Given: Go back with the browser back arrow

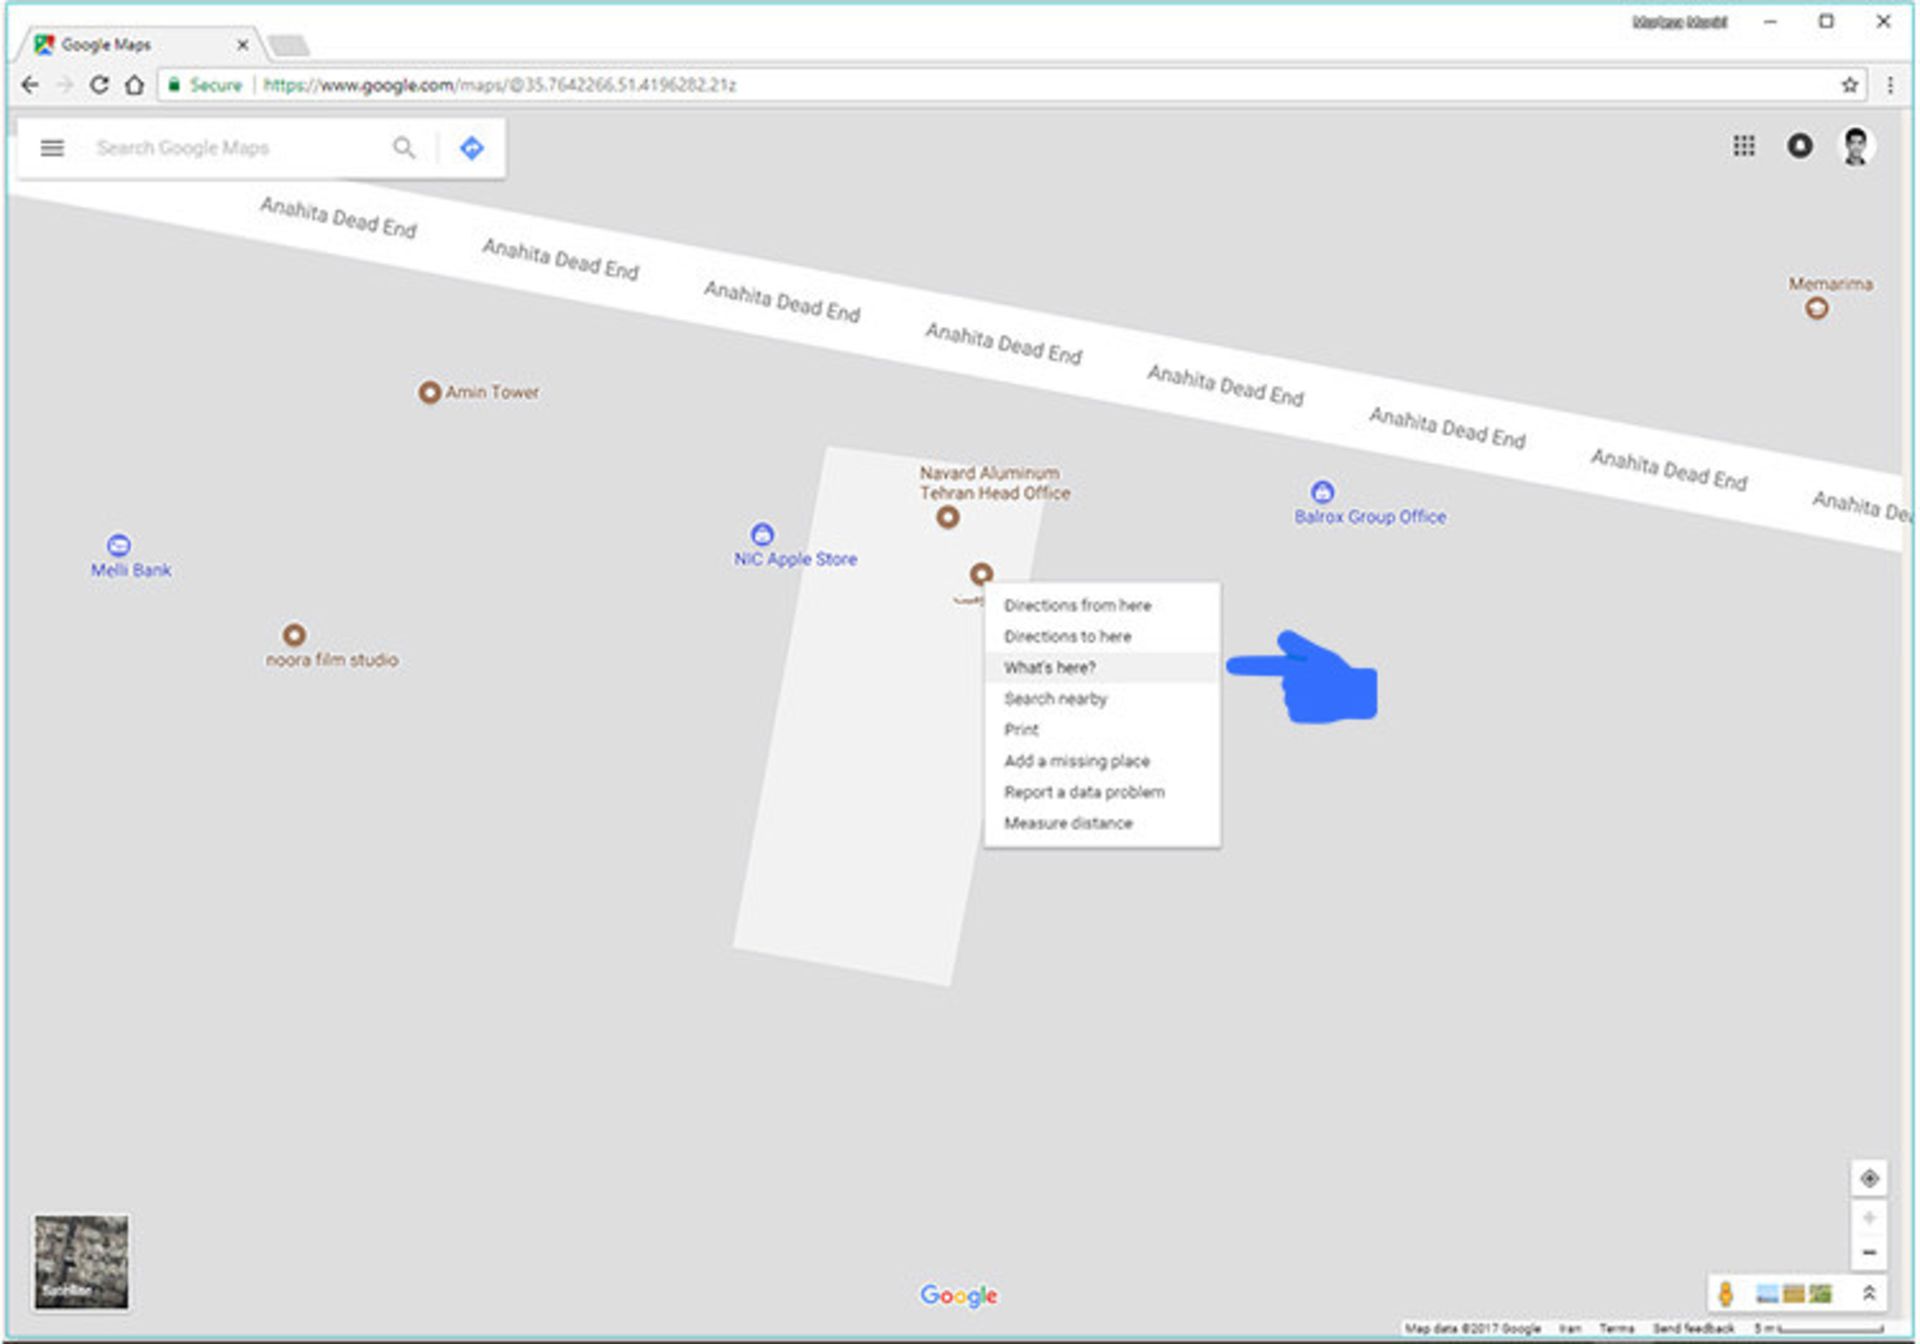Looking at the screenshot, I should pyautogui.click(x=30, y=85).
